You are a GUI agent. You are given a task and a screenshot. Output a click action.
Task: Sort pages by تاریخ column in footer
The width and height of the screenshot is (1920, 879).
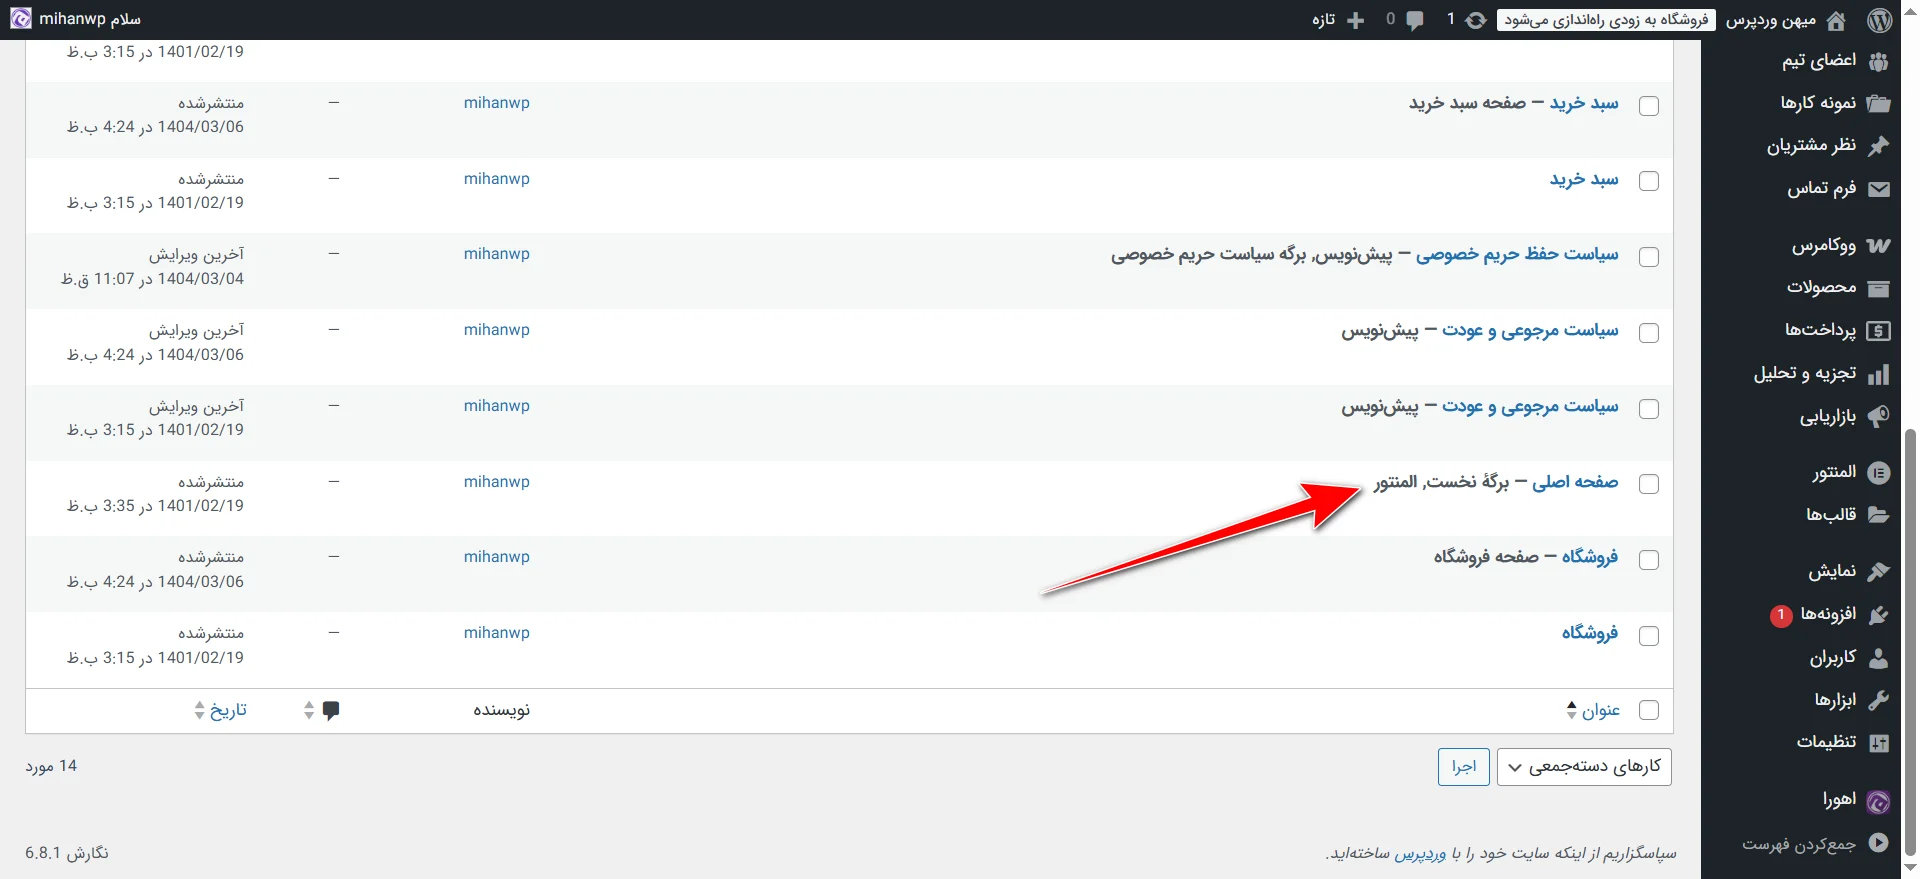pos(227,710)
